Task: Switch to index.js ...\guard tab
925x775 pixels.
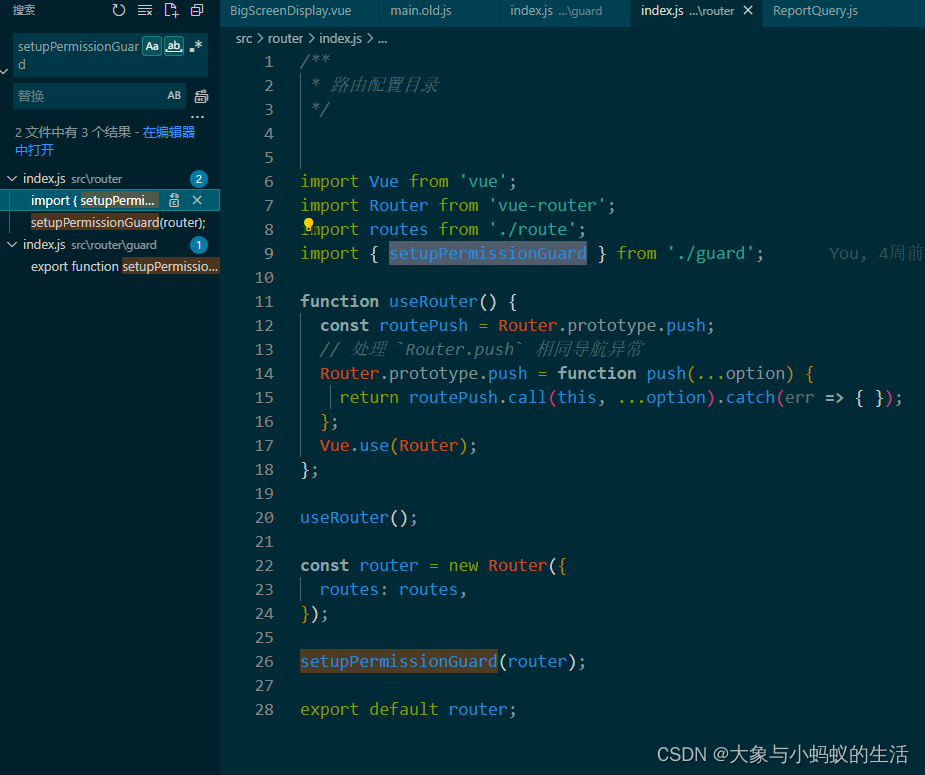Action: coord(556,11)
